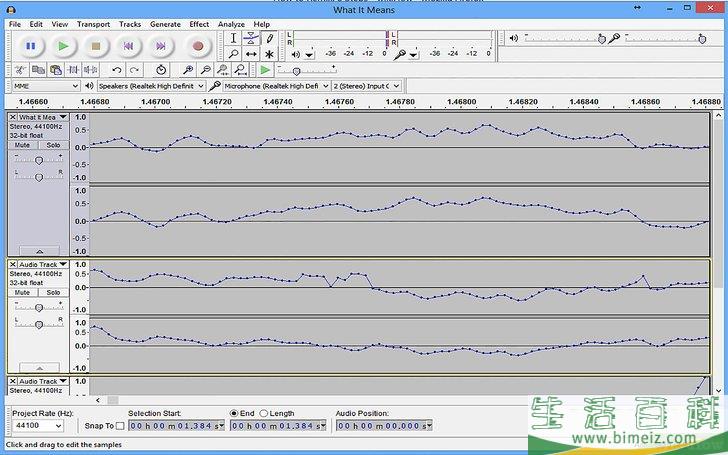Screen dimensions: 728x455
Task: Zoom in on the waveform
Action: pos(188,70)
